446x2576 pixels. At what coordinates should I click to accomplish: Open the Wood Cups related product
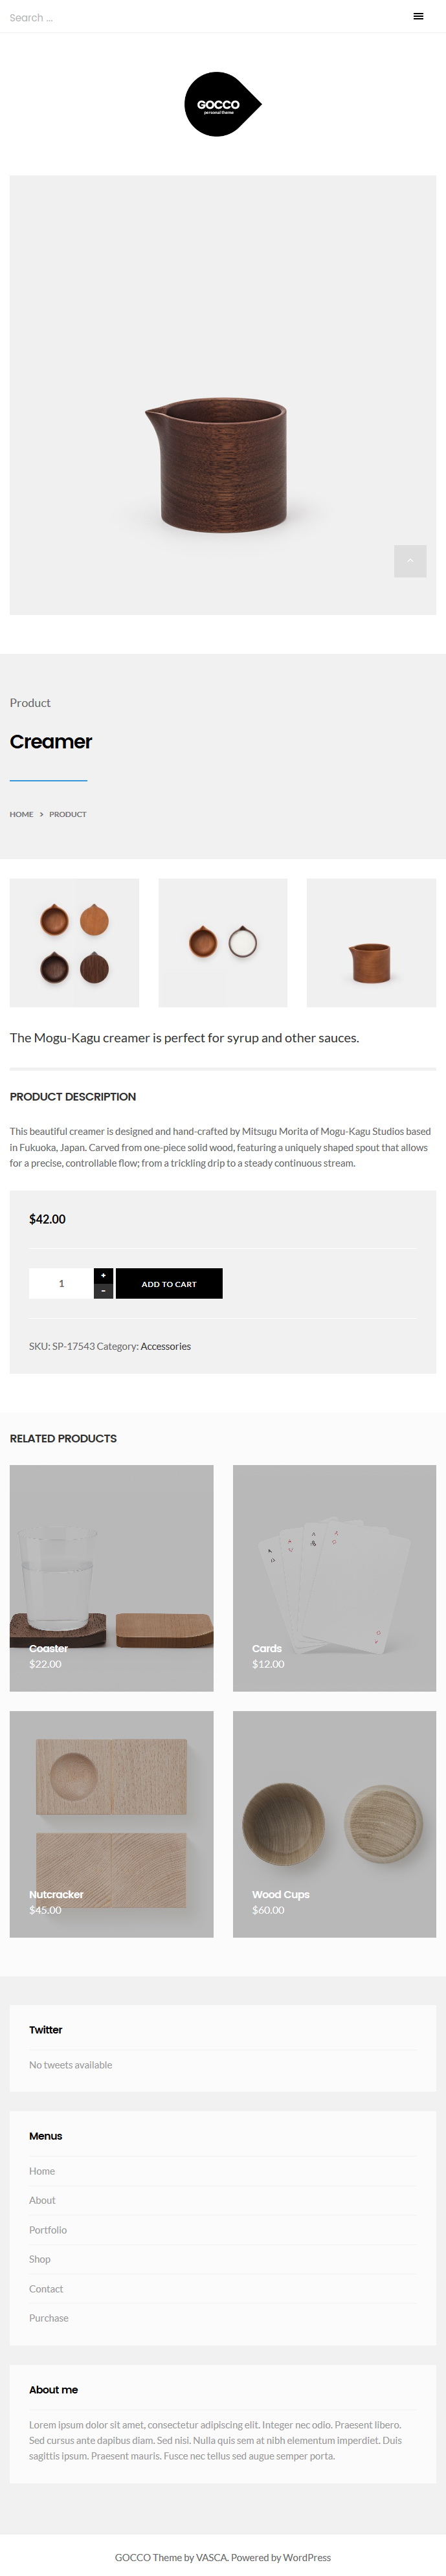(x=334, y=1824)
